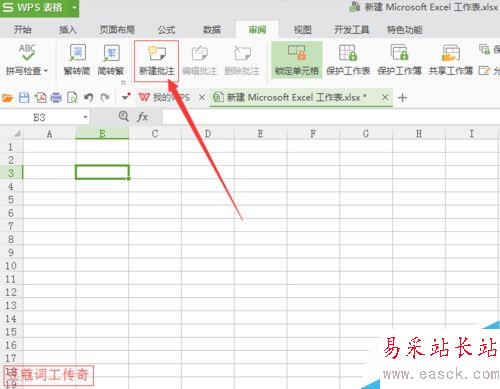Select column E header
The height and width of the screenshot is (389, 500).
pos(261,134)
